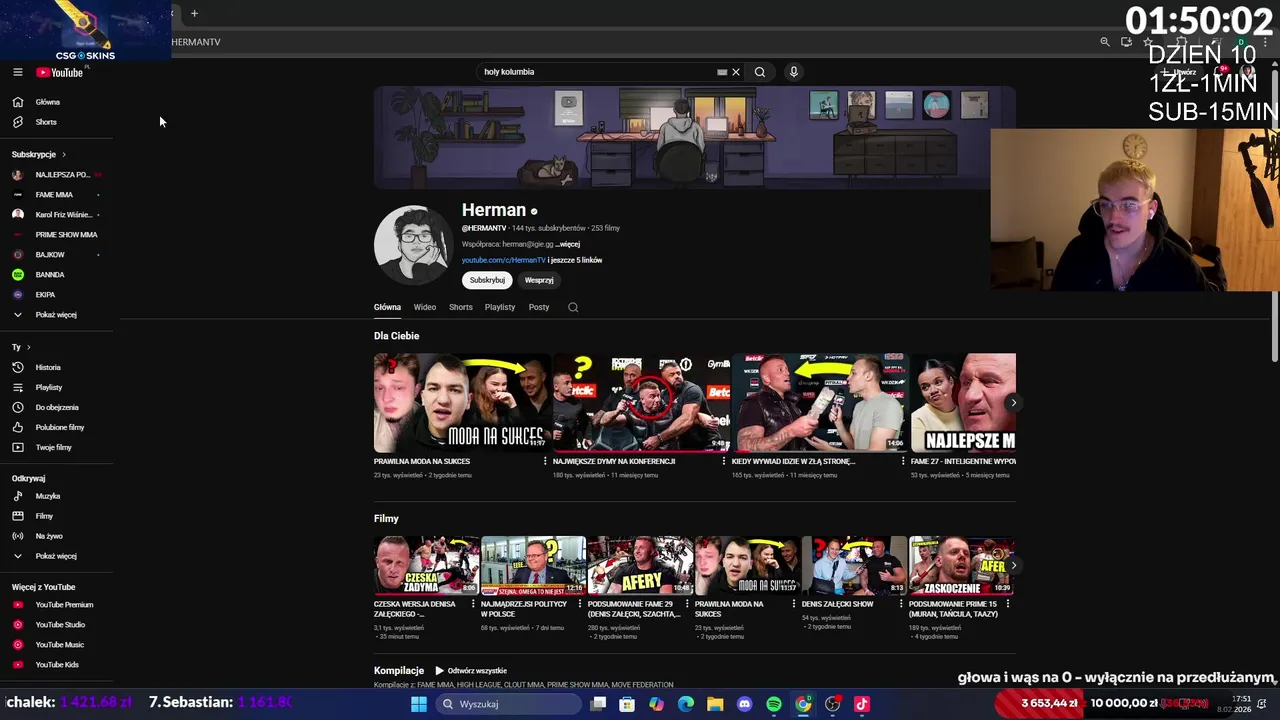Play the AFERY Fame 29 summary thumbnail
Viewport: 1280px width, 720px height.
pyautogui.click(x=640, y=566)
